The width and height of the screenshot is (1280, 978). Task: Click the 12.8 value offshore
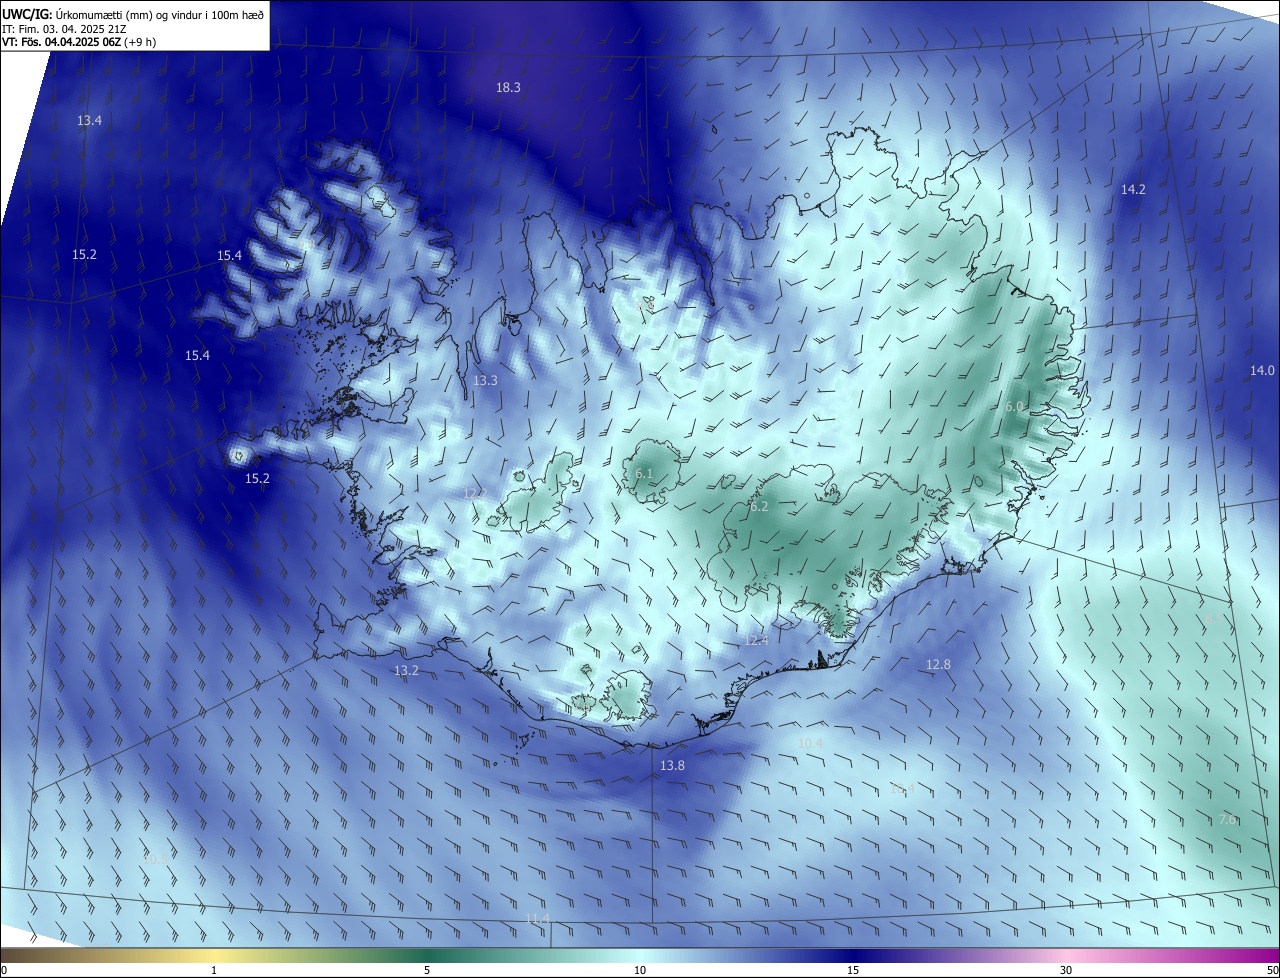click(x=938, y=665)
